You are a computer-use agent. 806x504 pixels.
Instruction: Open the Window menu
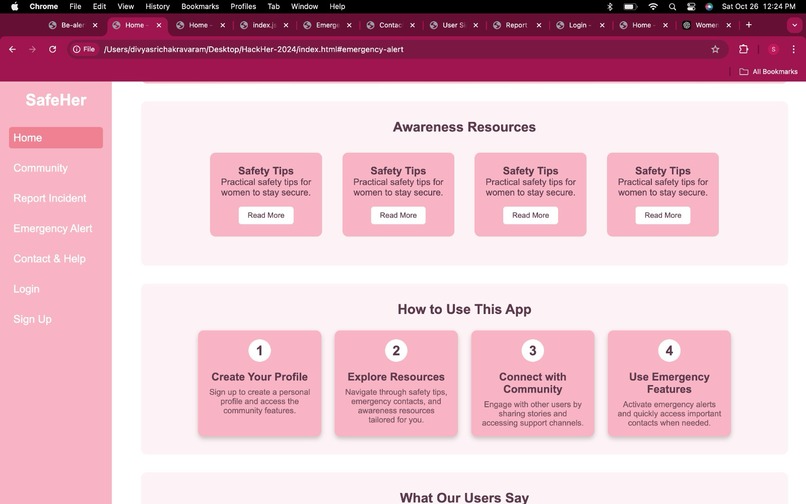pos(304,6)
